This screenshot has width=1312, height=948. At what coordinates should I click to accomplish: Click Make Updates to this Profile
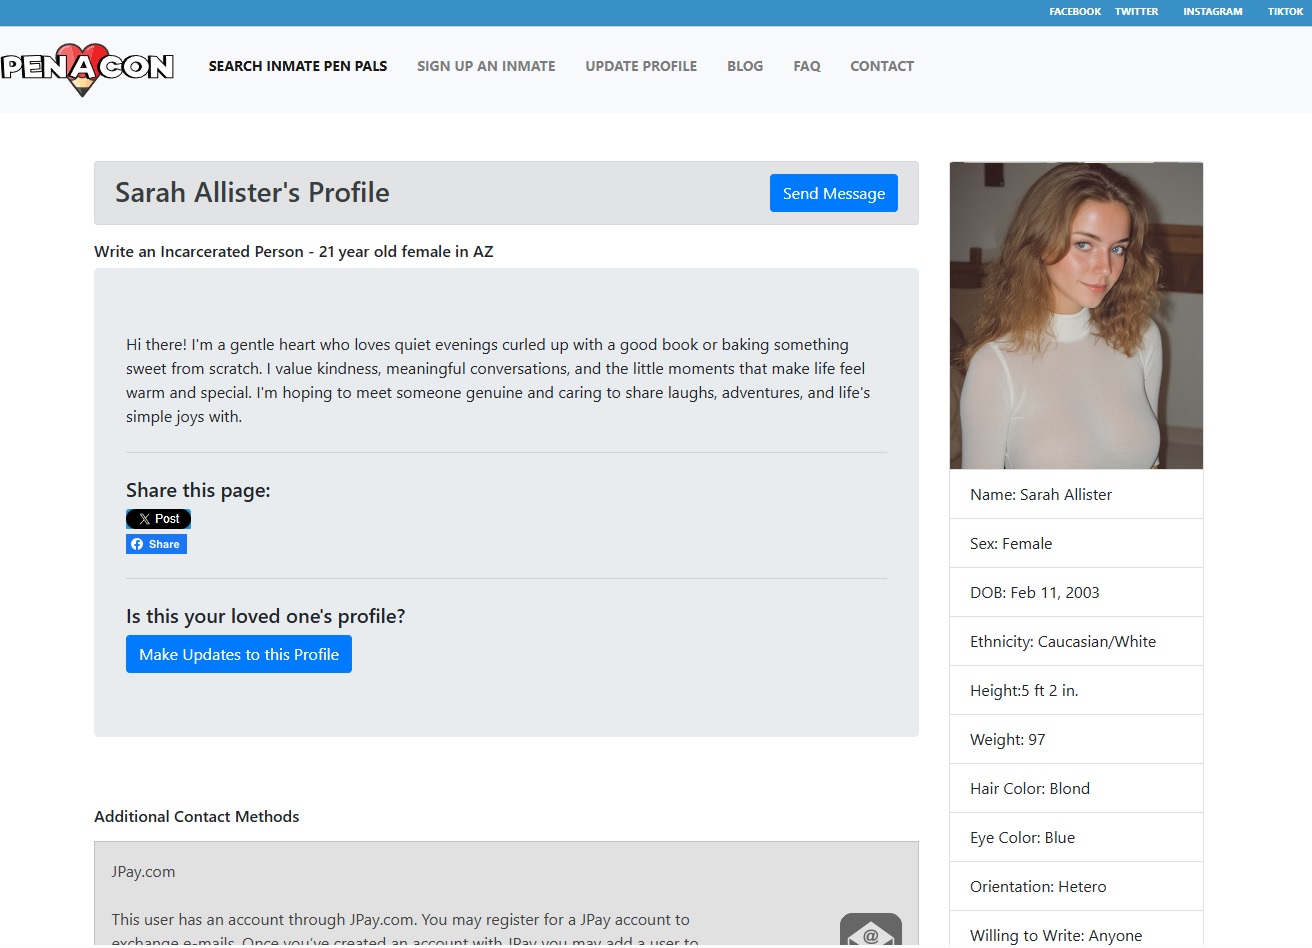pos(239,654)
